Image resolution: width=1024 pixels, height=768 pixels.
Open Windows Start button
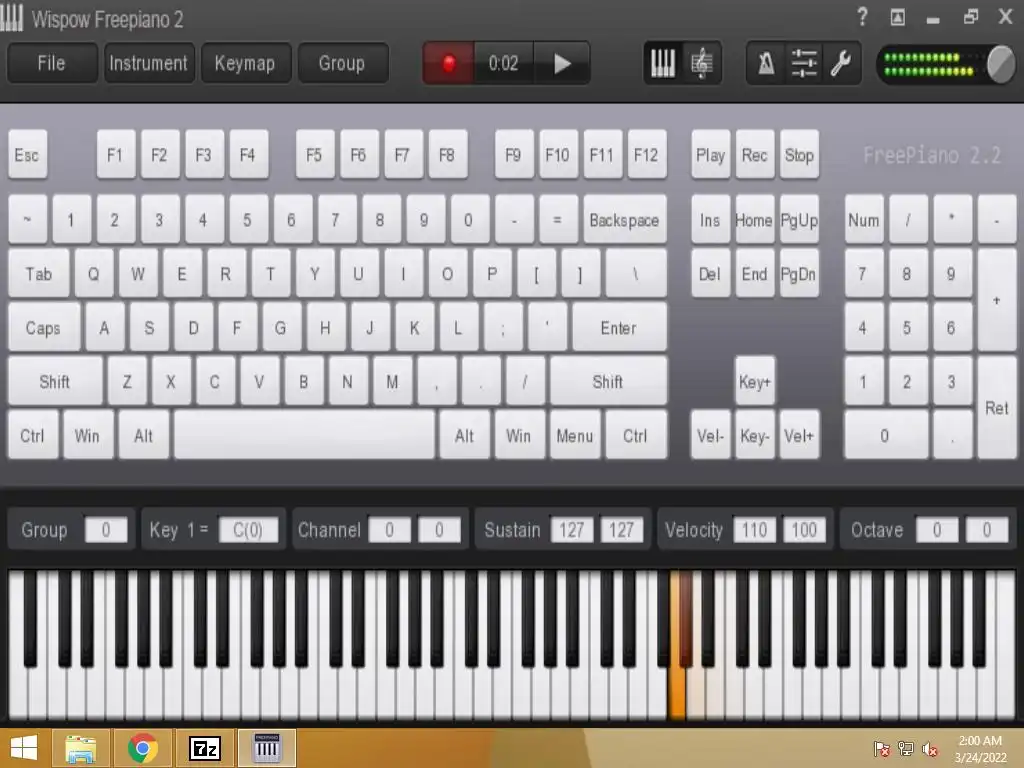[24, 748]
